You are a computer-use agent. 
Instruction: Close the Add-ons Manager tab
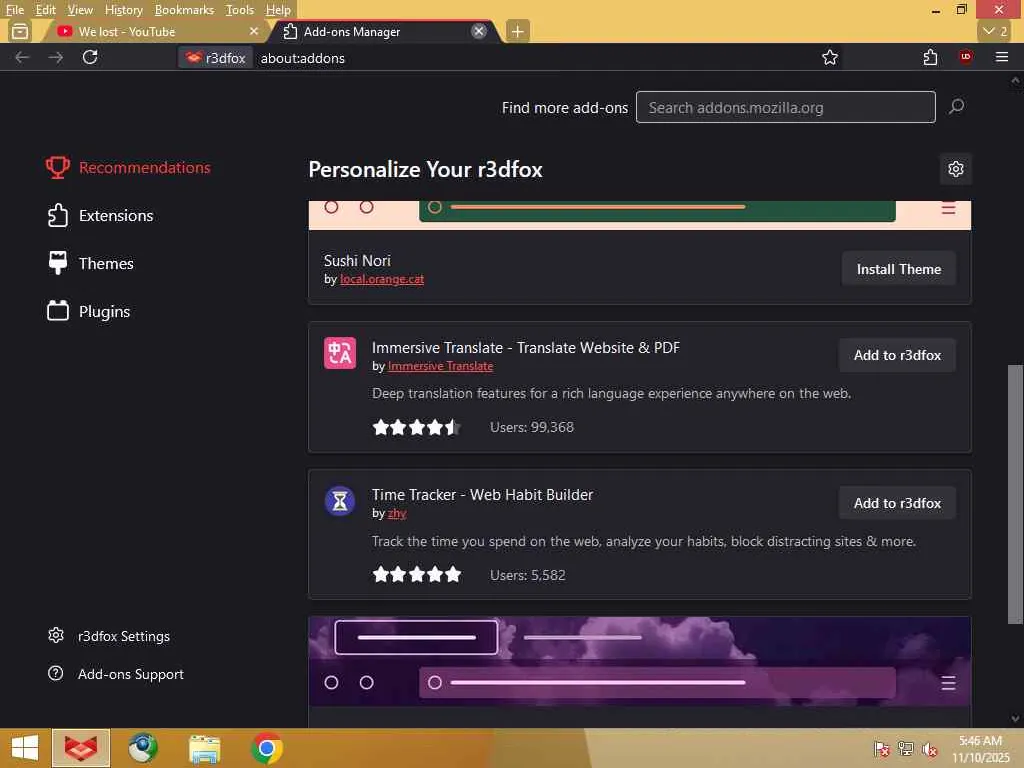point(479,31)
